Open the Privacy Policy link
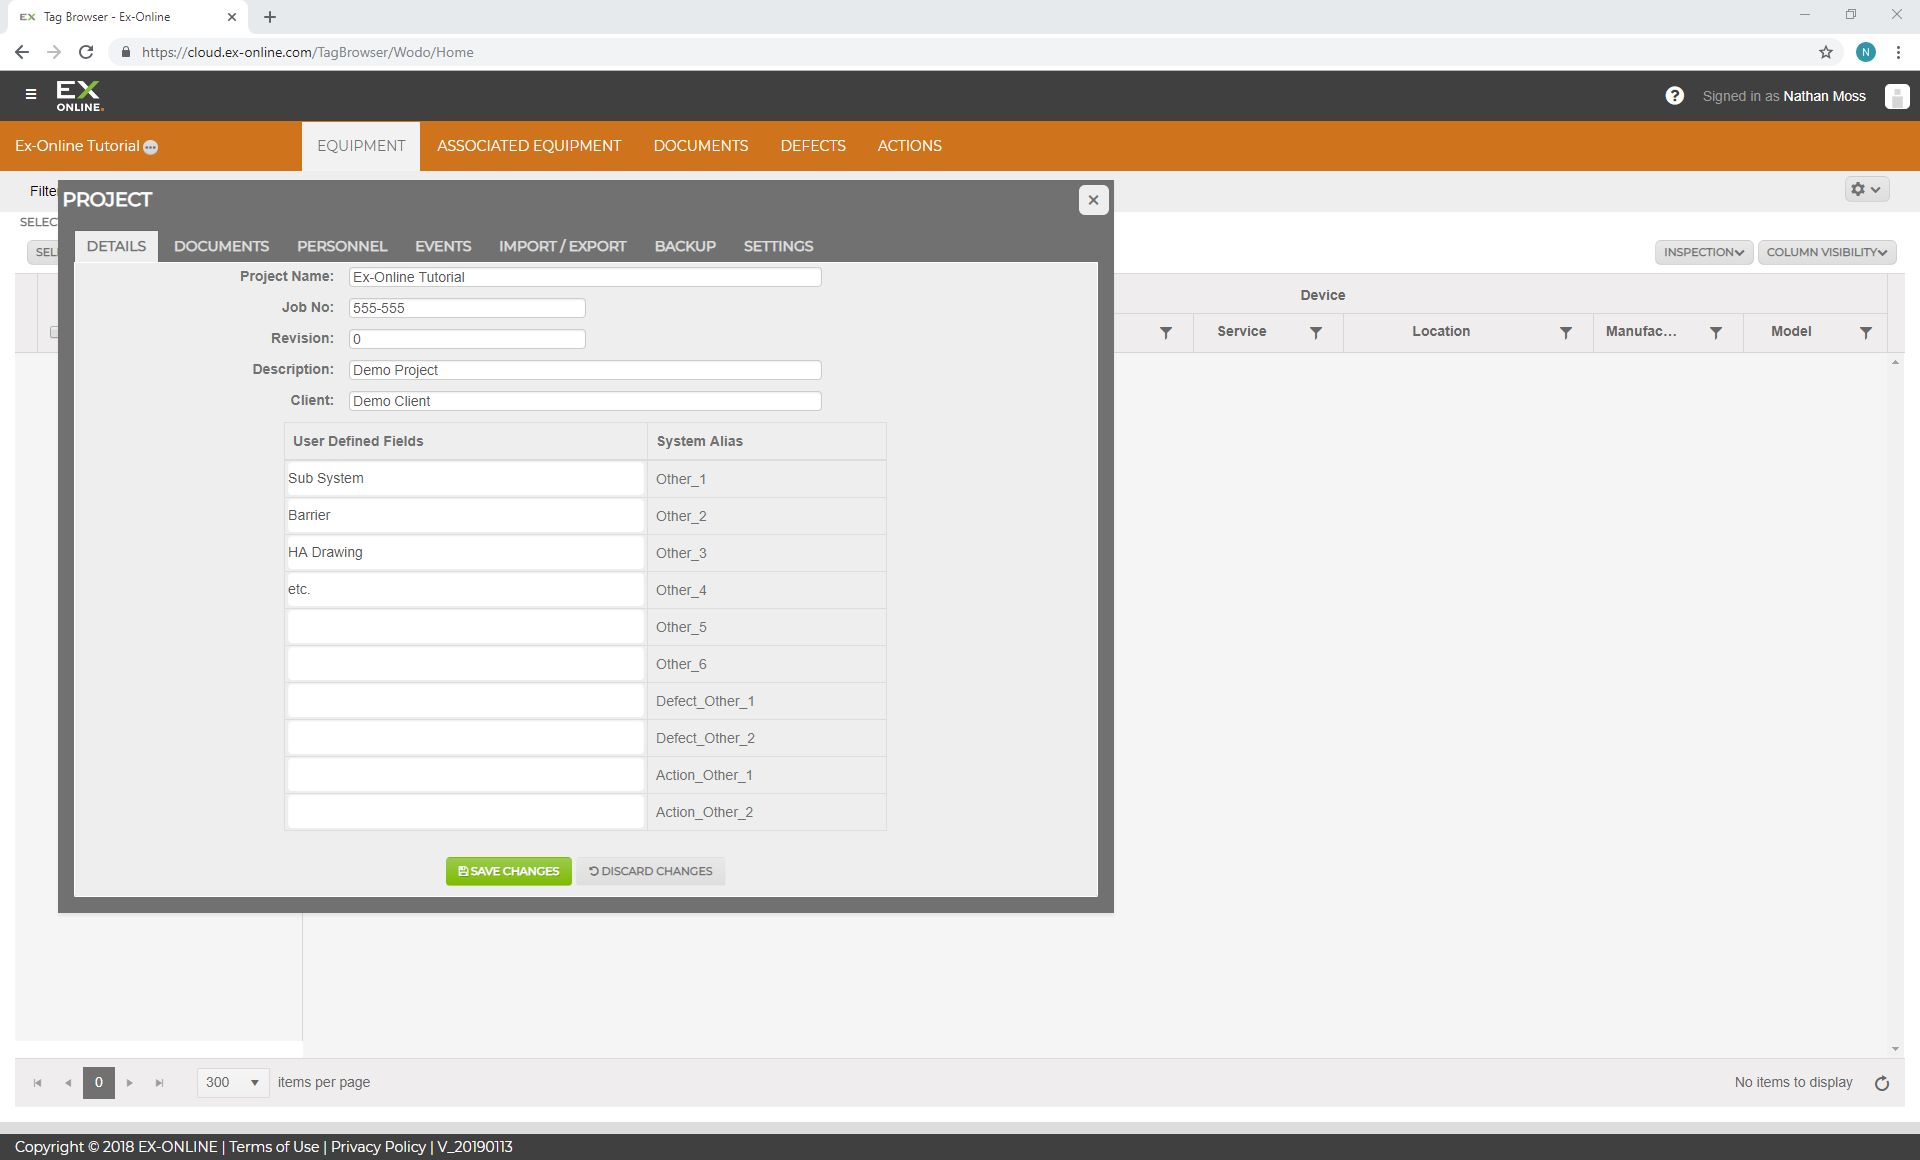The image size is (1920, 1160). pyautogui.click(x=378, y=1146)
